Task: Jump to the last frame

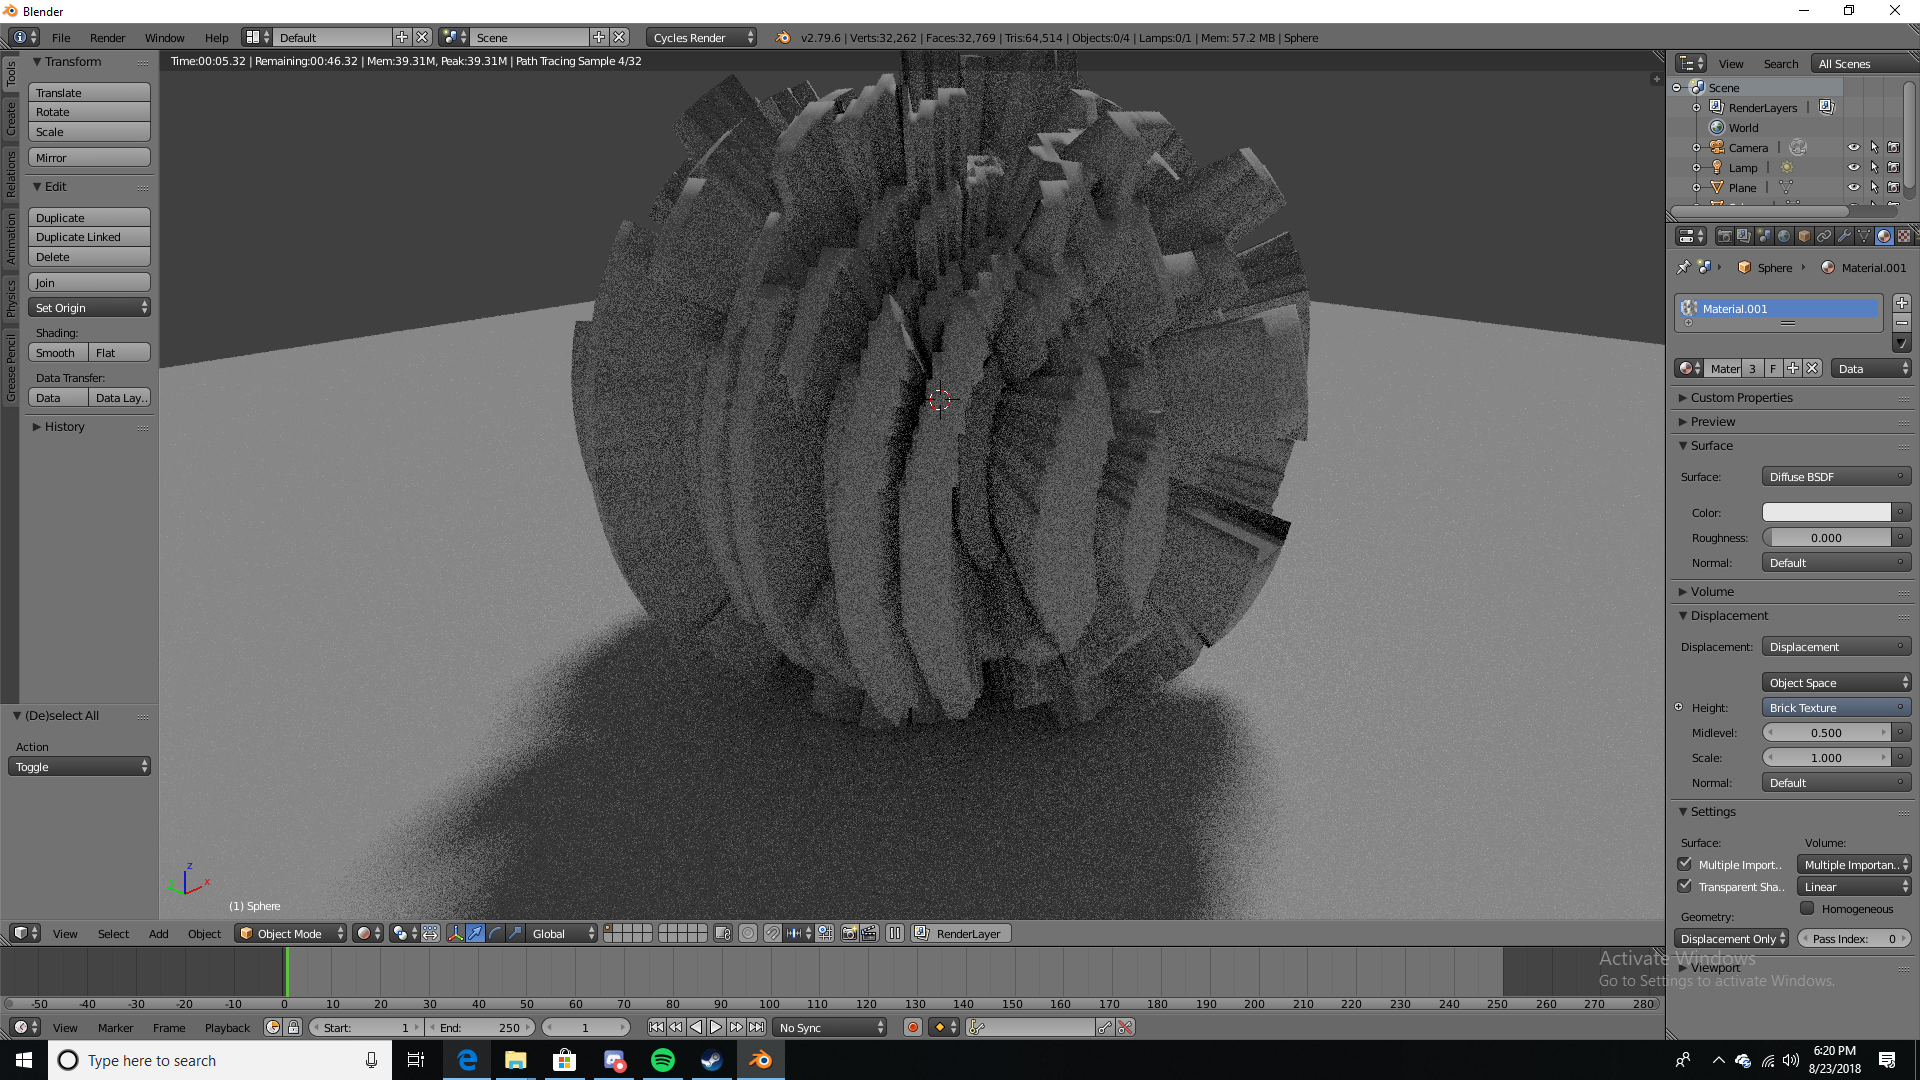Action: tap(757, 1027)
